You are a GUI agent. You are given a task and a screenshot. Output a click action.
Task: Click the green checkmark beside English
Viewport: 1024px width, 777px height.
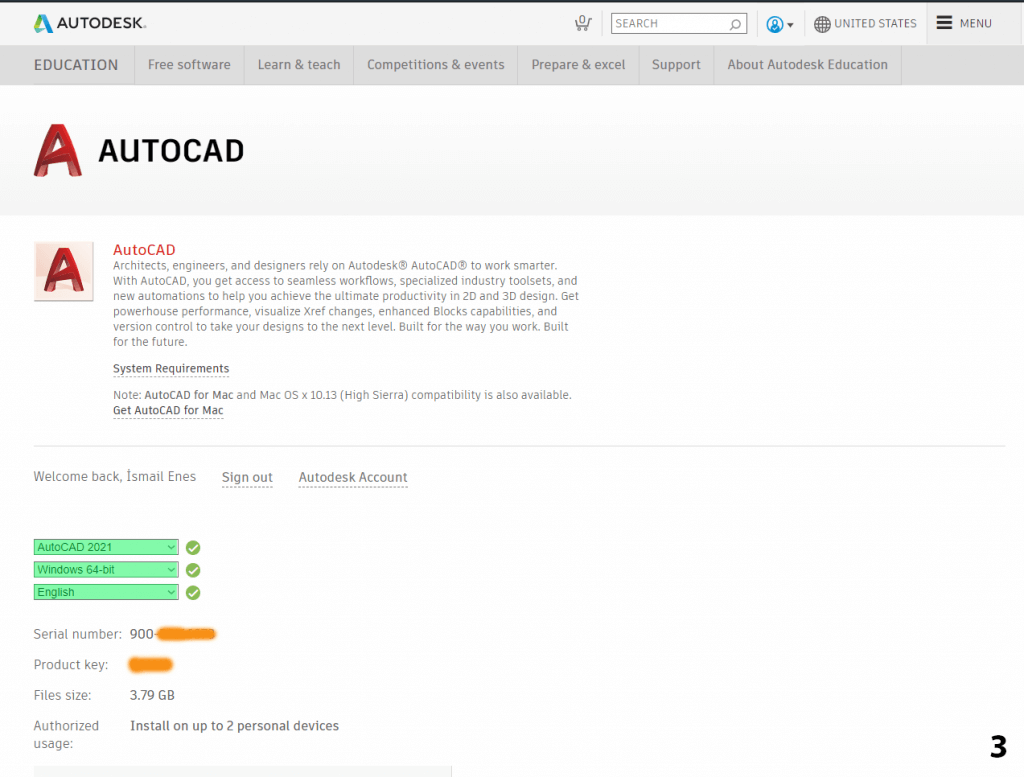[x=192, y=592]
